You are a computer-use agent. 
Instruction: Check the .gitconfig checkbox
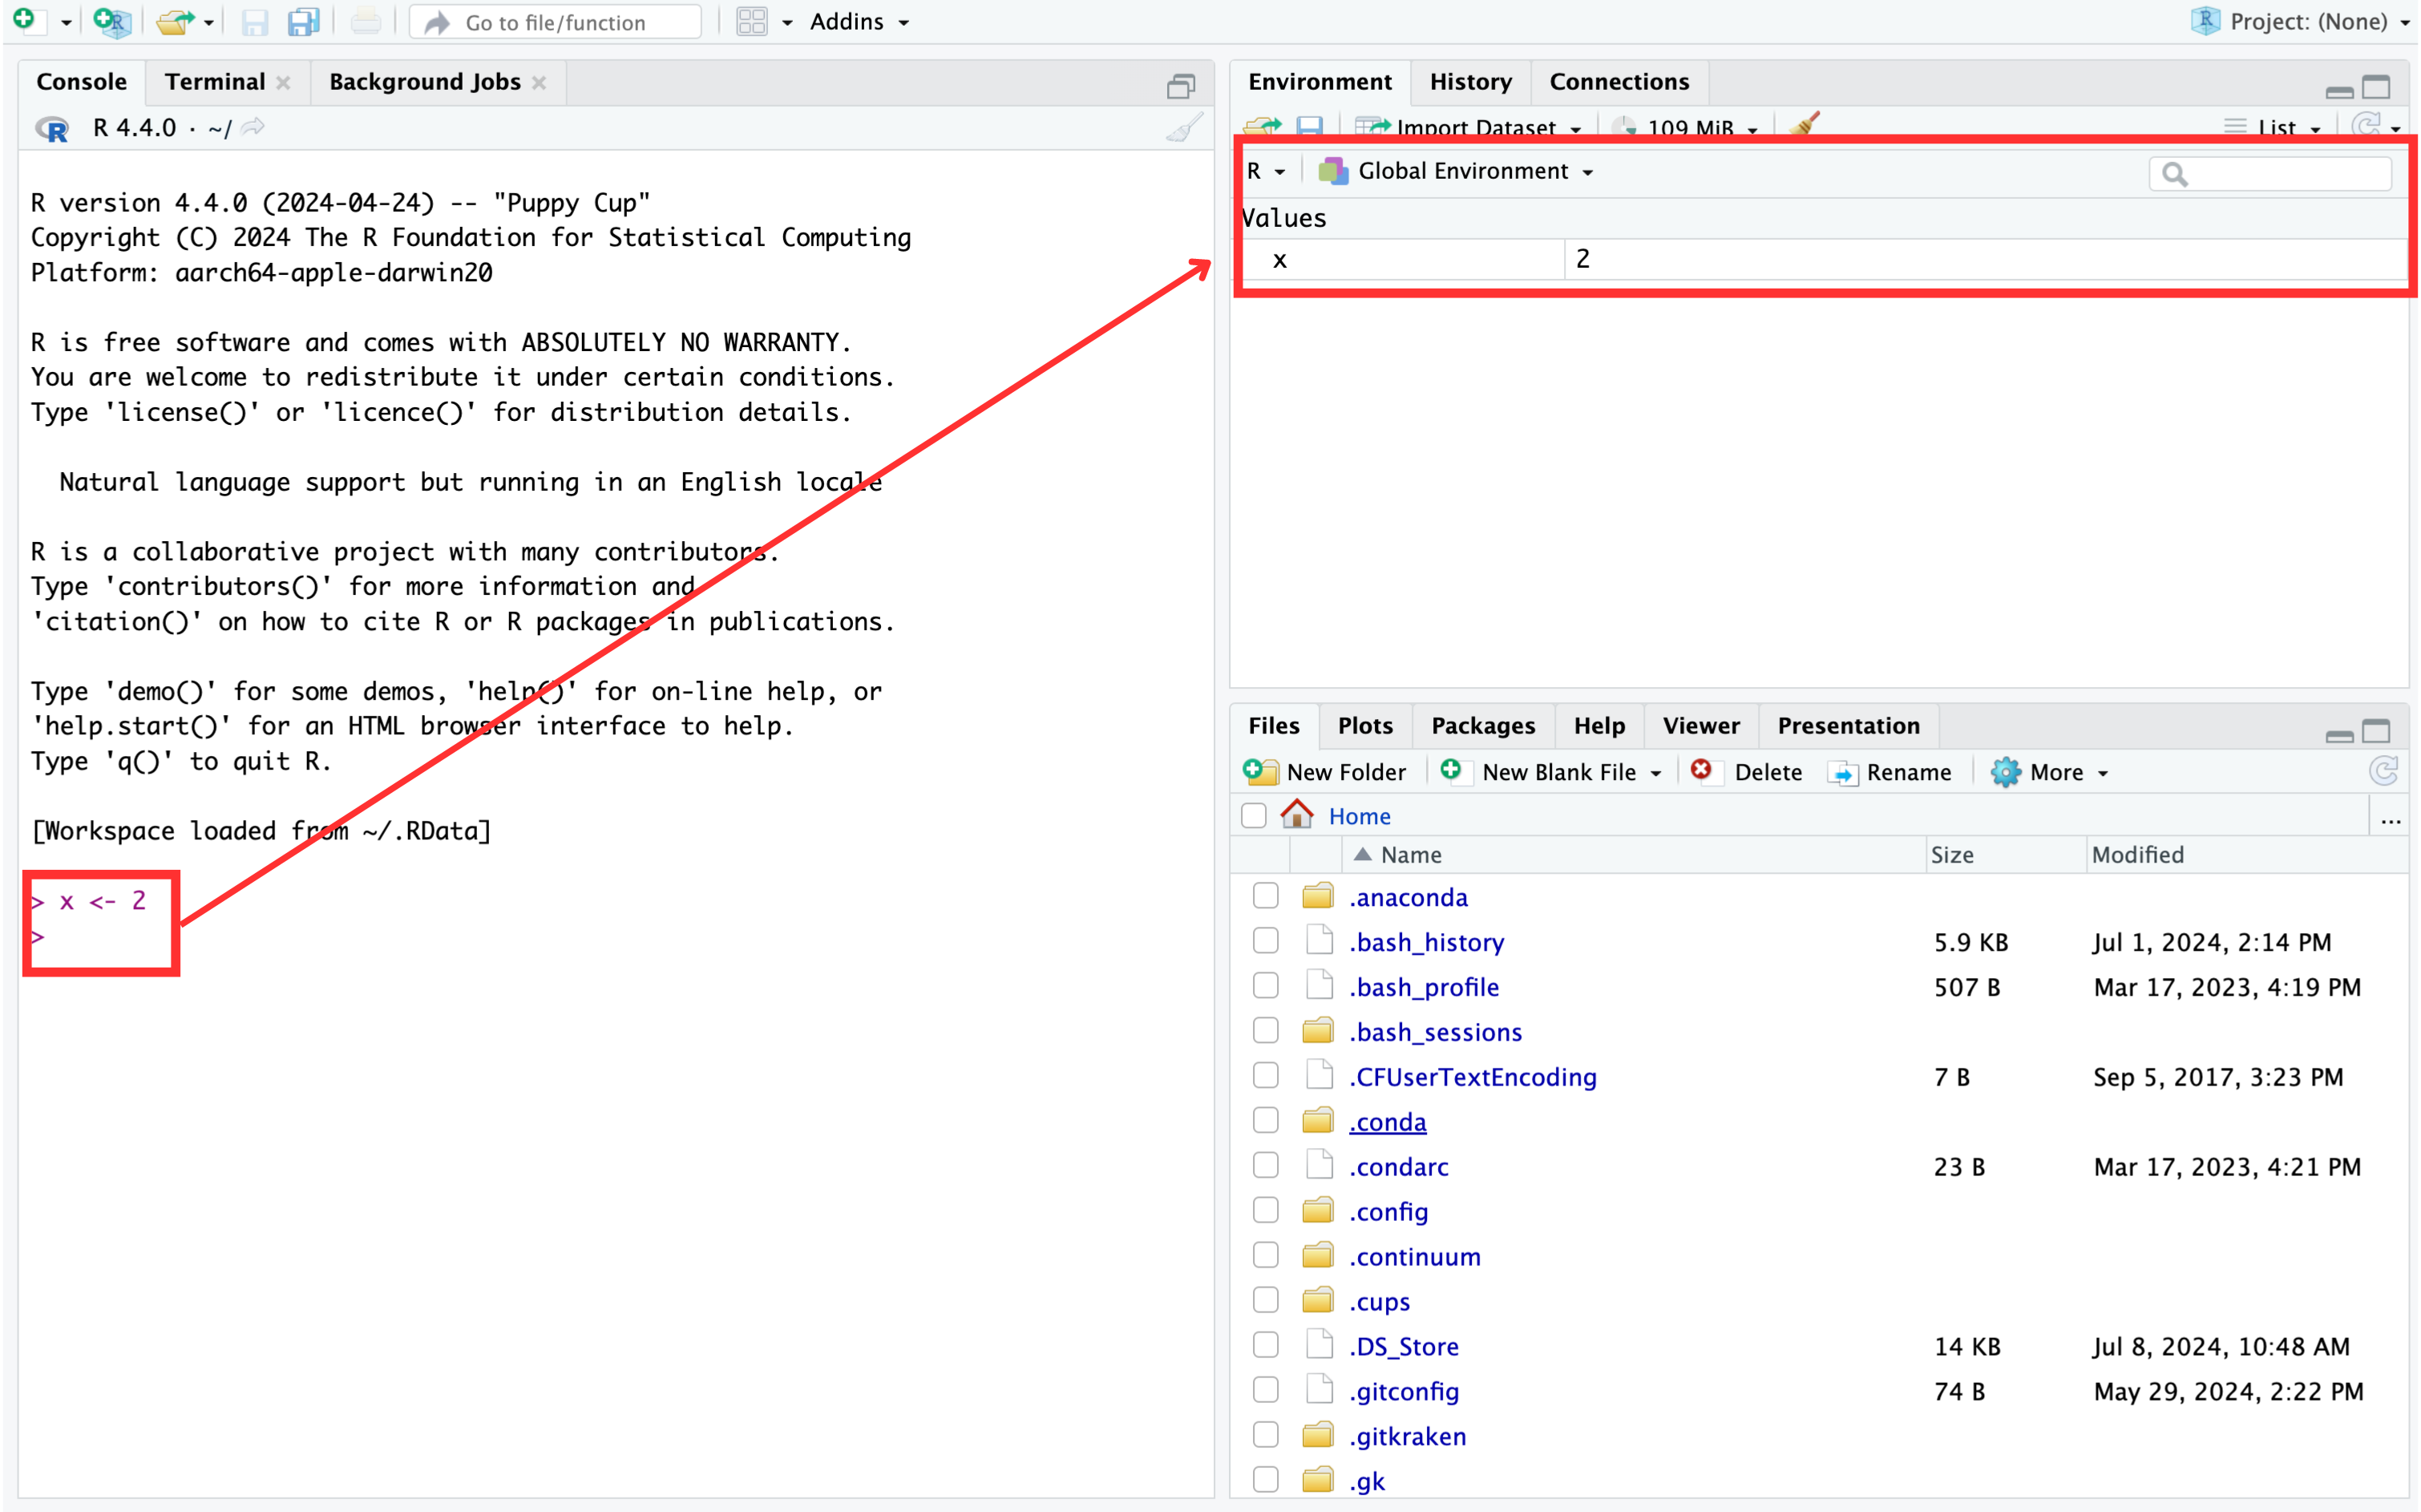(x=1266, y=1390)
